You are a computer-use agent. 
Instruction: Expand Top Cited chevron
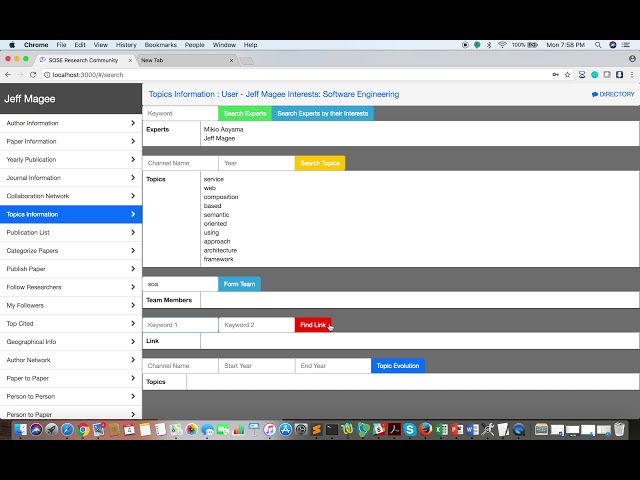[133, 323]
